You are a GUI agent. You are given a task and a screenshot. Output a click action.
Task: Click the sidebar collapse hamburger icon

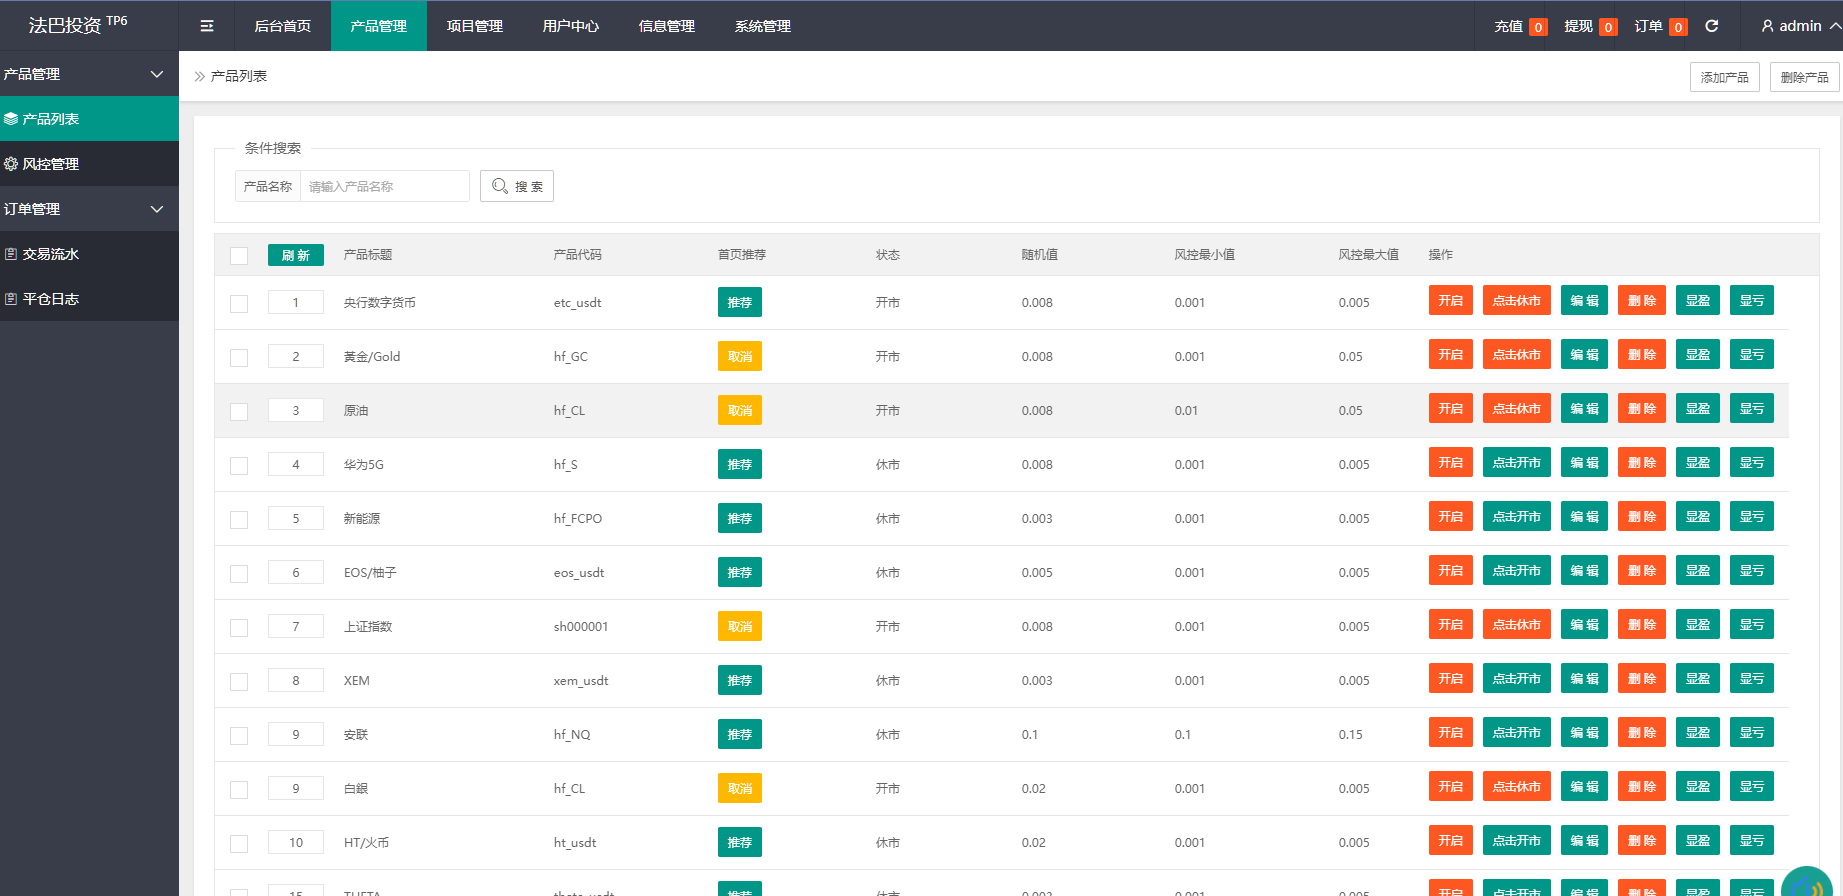[x=207, y=26]
